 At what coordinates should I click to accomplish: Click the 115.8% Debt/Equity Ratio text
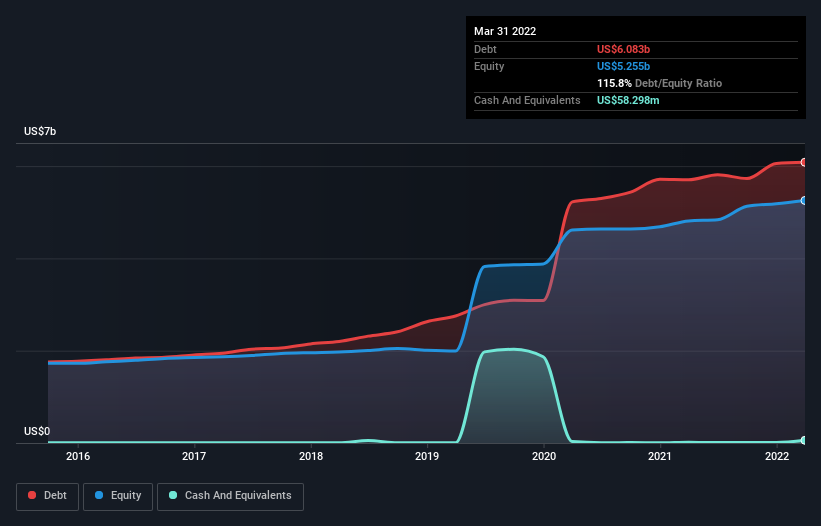pyautogui.click(x=659, y=83)
